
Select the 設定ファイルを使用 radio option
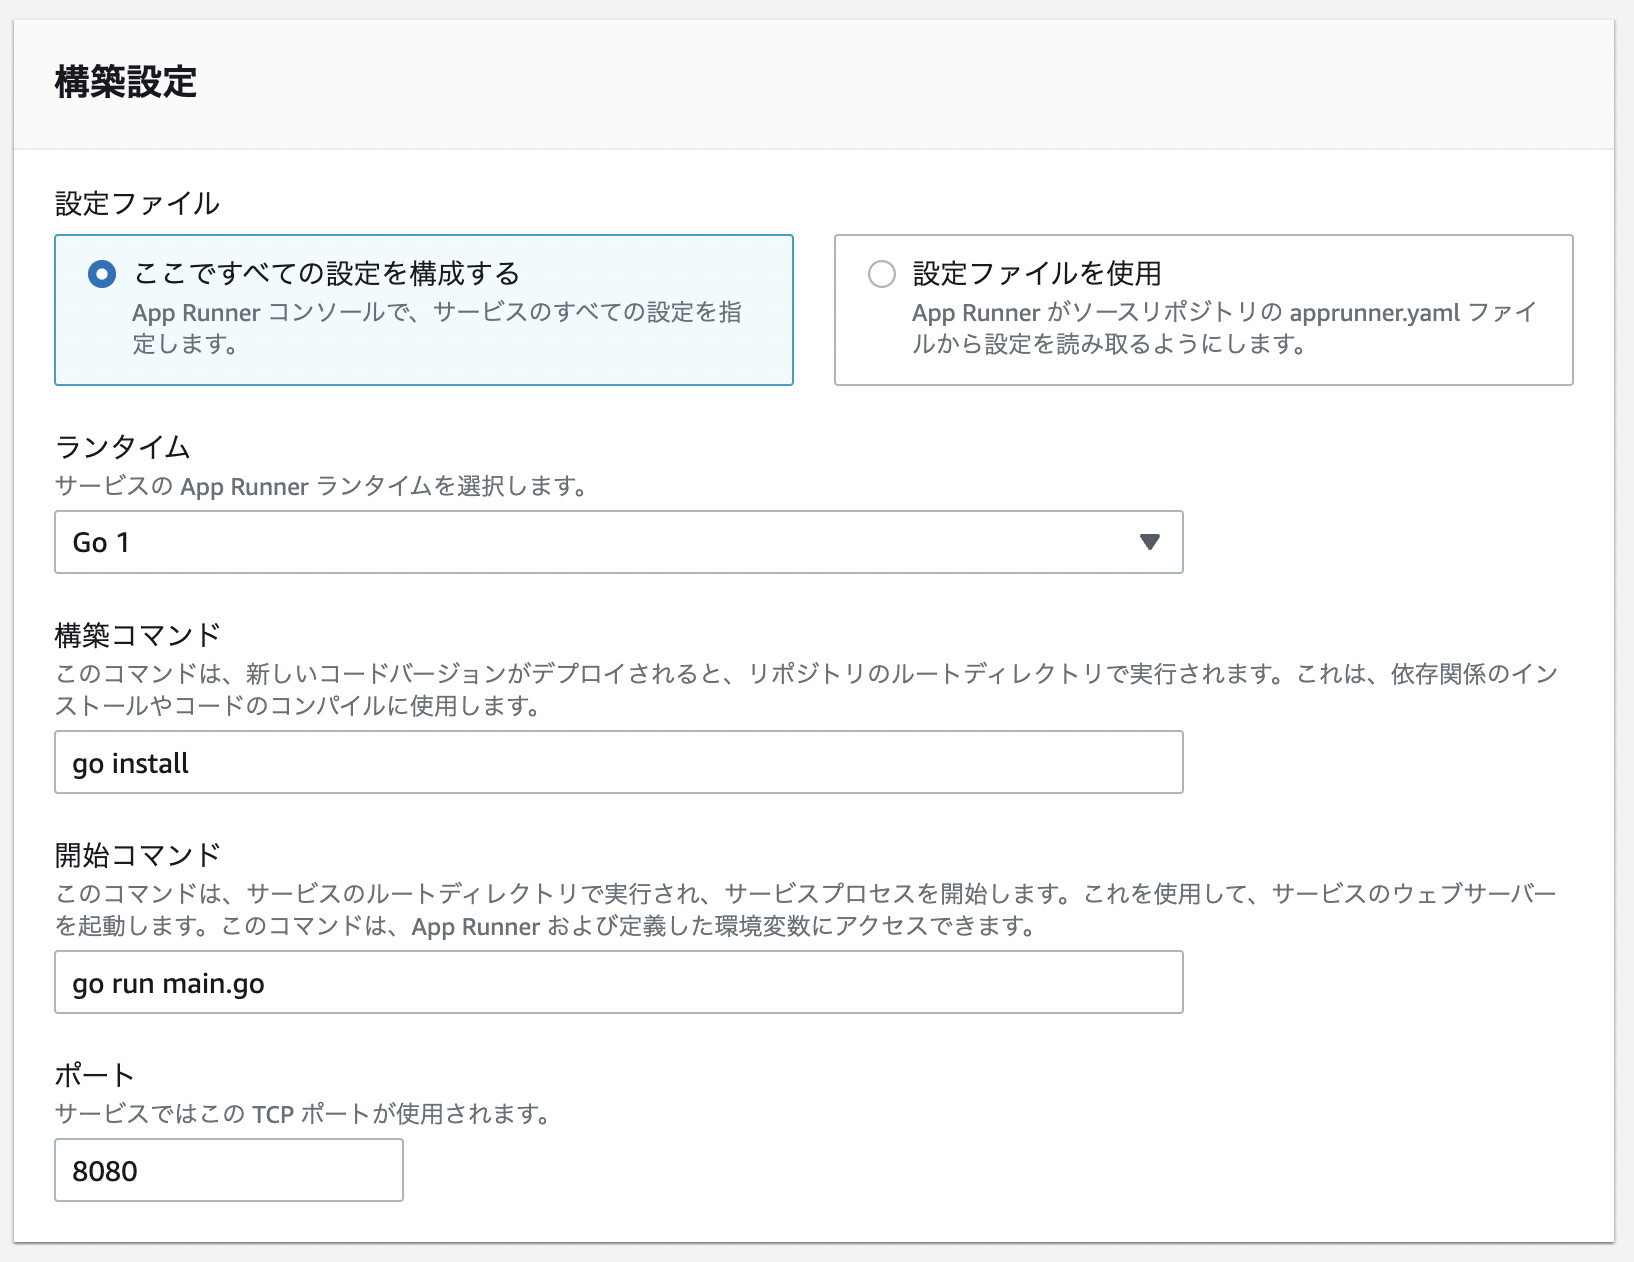coord(881,274)
